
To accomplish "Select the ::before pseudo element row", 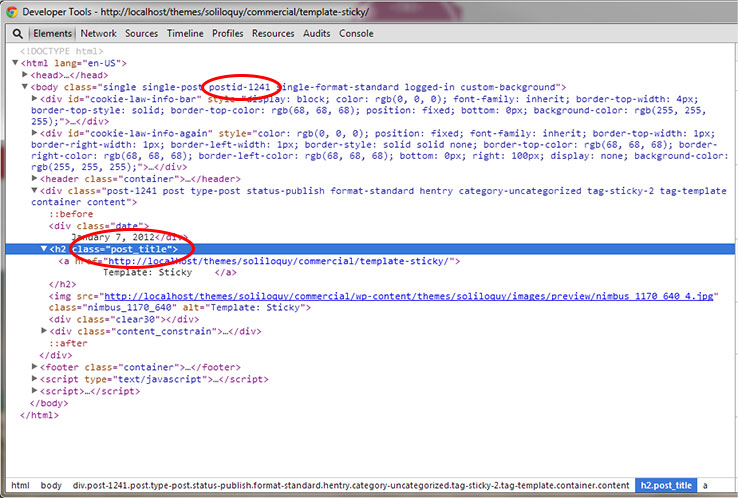I will (71, 214).
